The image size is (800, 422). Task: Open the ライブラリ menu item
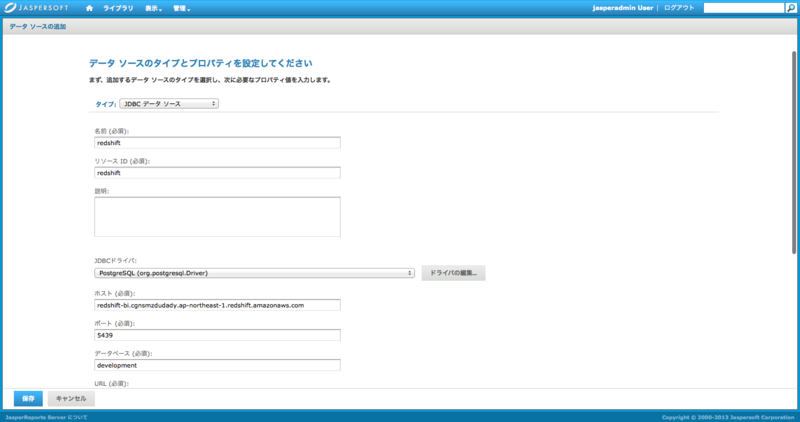pos(118,8)
